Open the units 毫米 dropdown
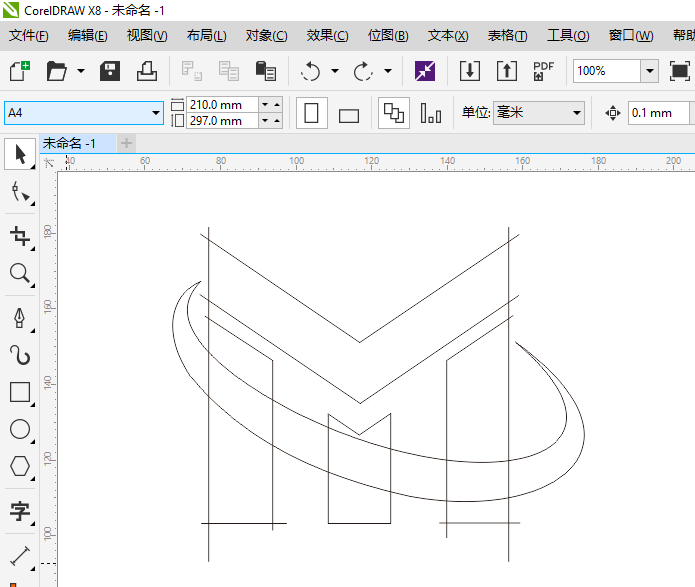 click(x=576, y=113)
